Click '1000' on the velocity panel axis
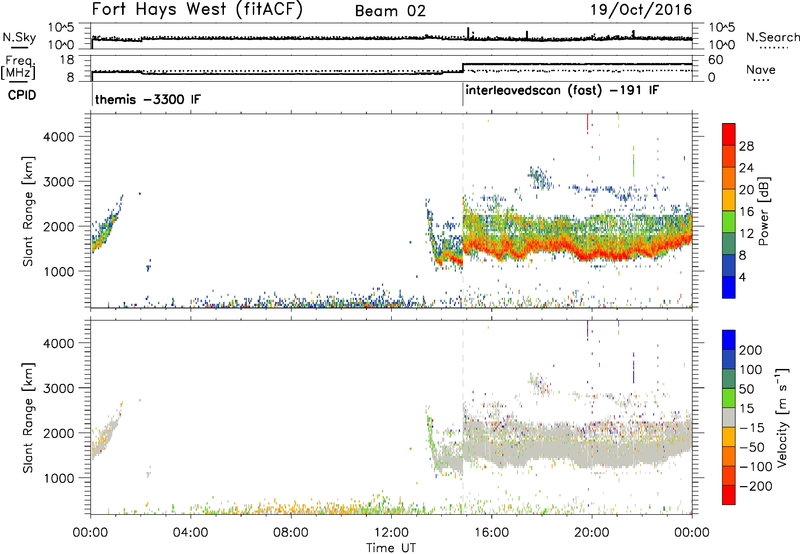The width and height of the screenshot is (800, 554). tap(58, 478)
